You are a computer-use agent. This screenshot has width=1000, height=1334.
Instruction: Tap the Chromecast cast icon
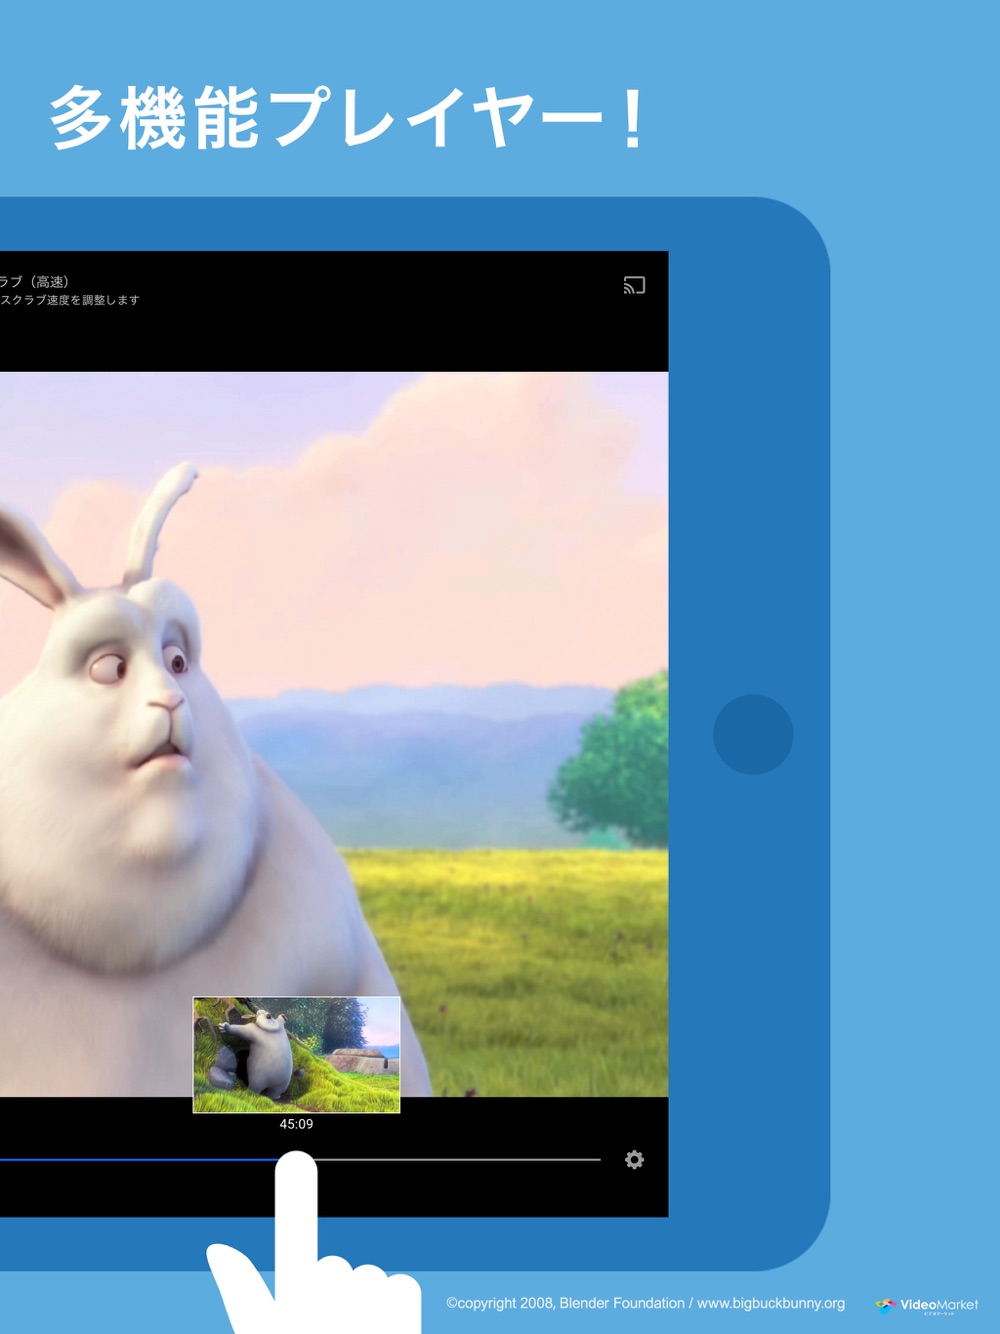coord(634,286)
